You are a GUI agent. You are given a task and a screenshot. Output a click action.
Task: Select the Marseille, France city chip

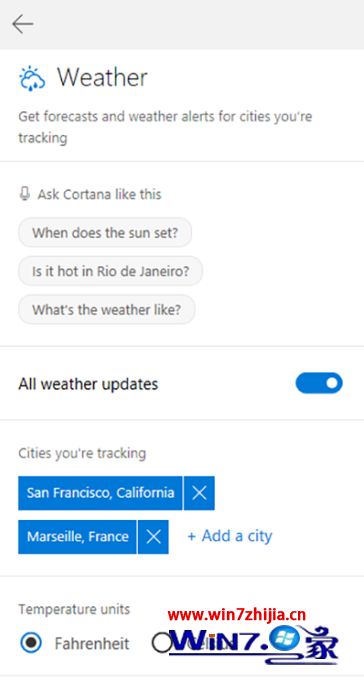pyautogui.click(x=77, y=537)
